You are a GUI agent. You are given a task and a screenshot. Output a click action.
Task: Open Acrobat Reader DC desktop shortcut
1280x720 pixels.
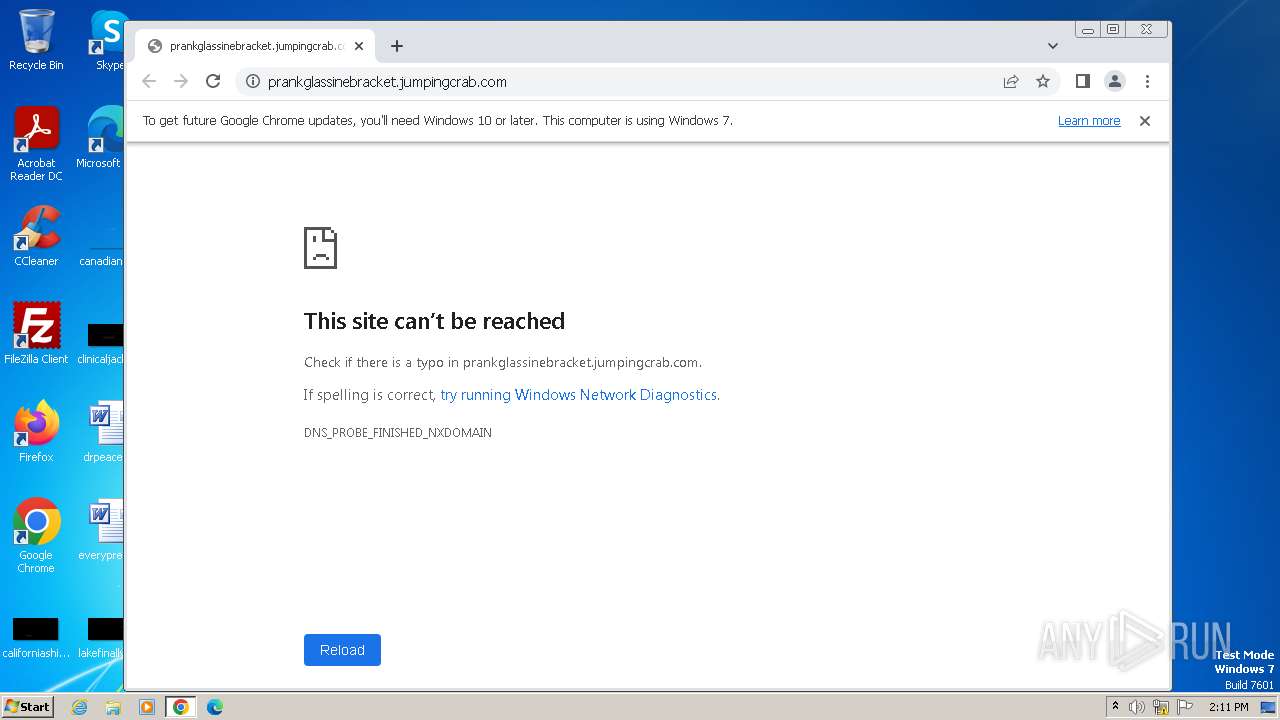(x=36, y=144)
